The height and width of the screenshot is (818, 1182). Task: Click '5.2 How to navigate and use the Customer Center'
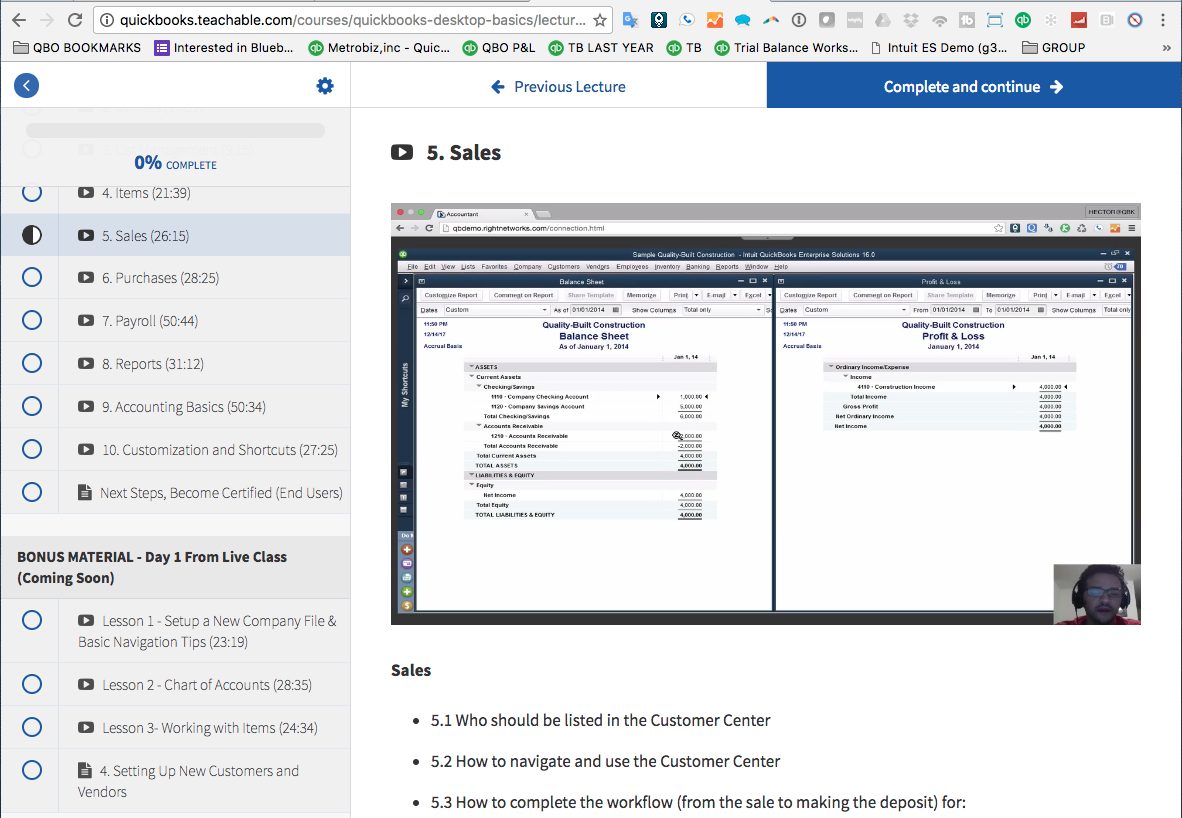coord(605,761)
